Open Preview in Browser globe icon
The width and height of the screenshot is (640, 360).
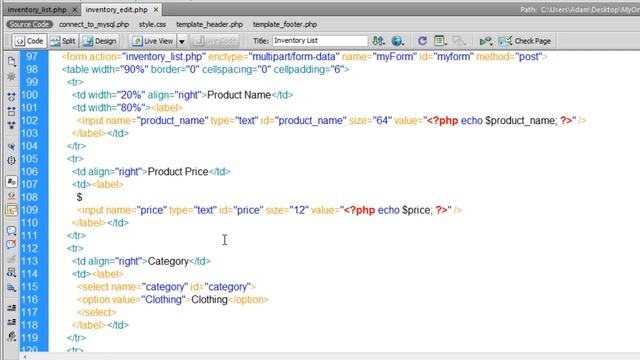tap(398, 41)
